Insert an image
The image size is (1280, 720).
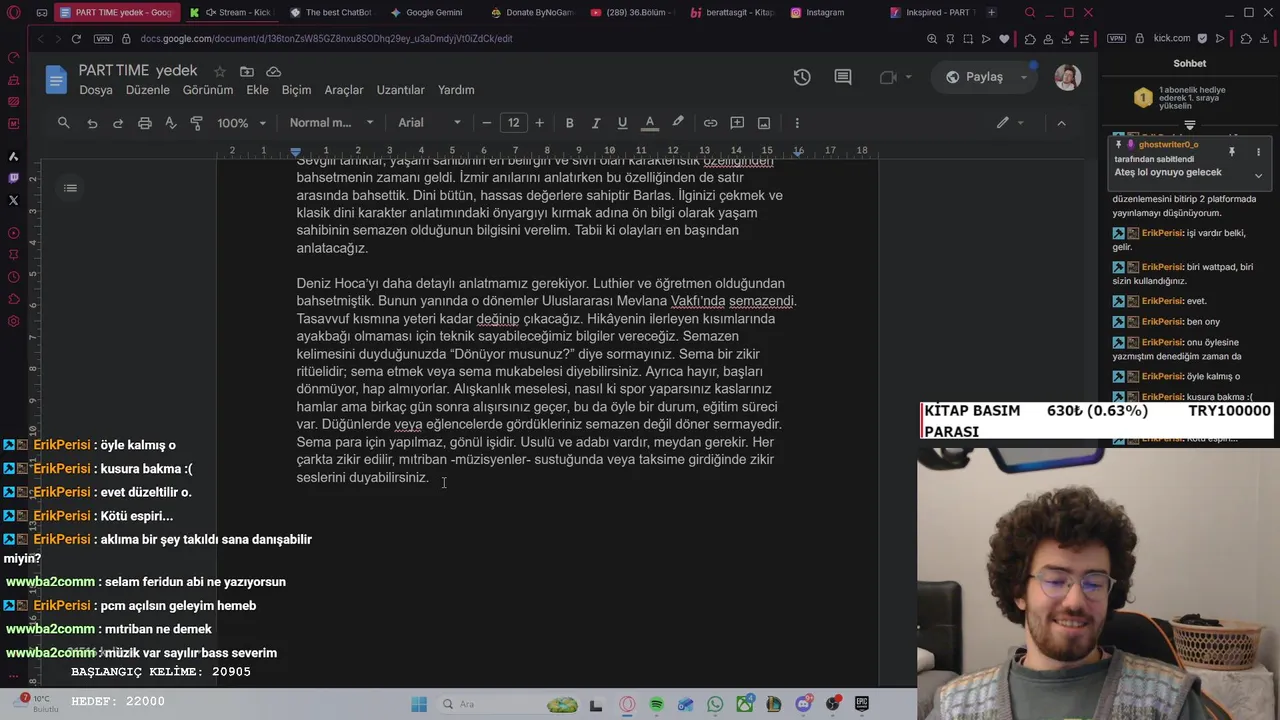tap(764, 123)
